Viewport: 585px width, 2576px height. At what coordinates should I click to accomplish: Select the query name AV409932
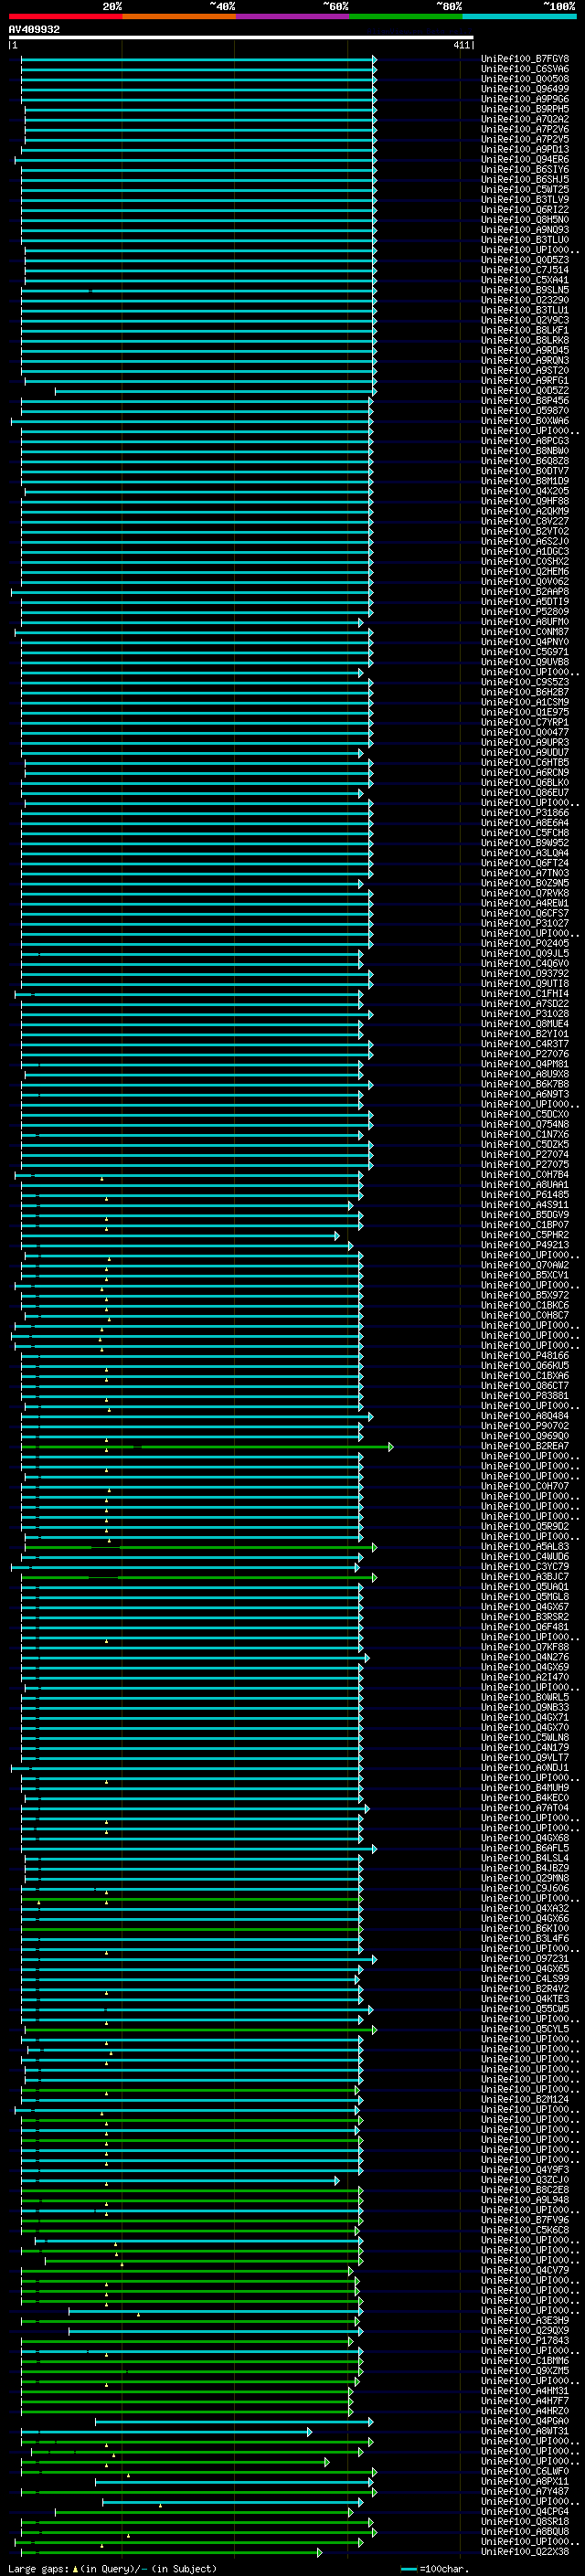[34, 30]
